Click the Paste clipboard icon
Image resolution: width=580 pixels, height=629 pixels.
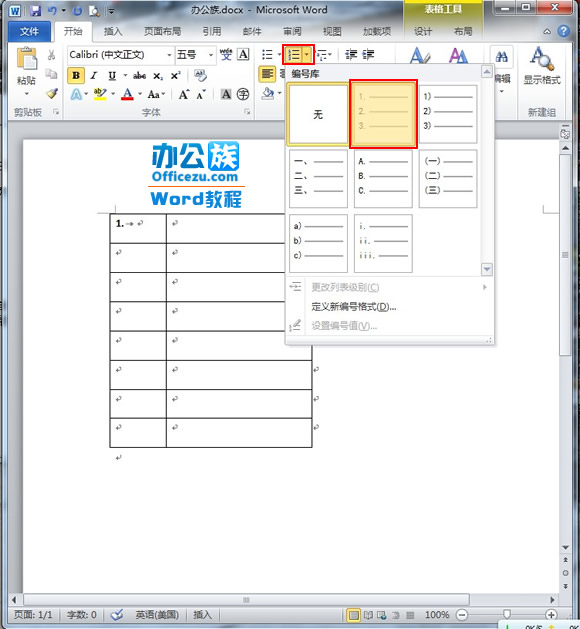point(27,58)
